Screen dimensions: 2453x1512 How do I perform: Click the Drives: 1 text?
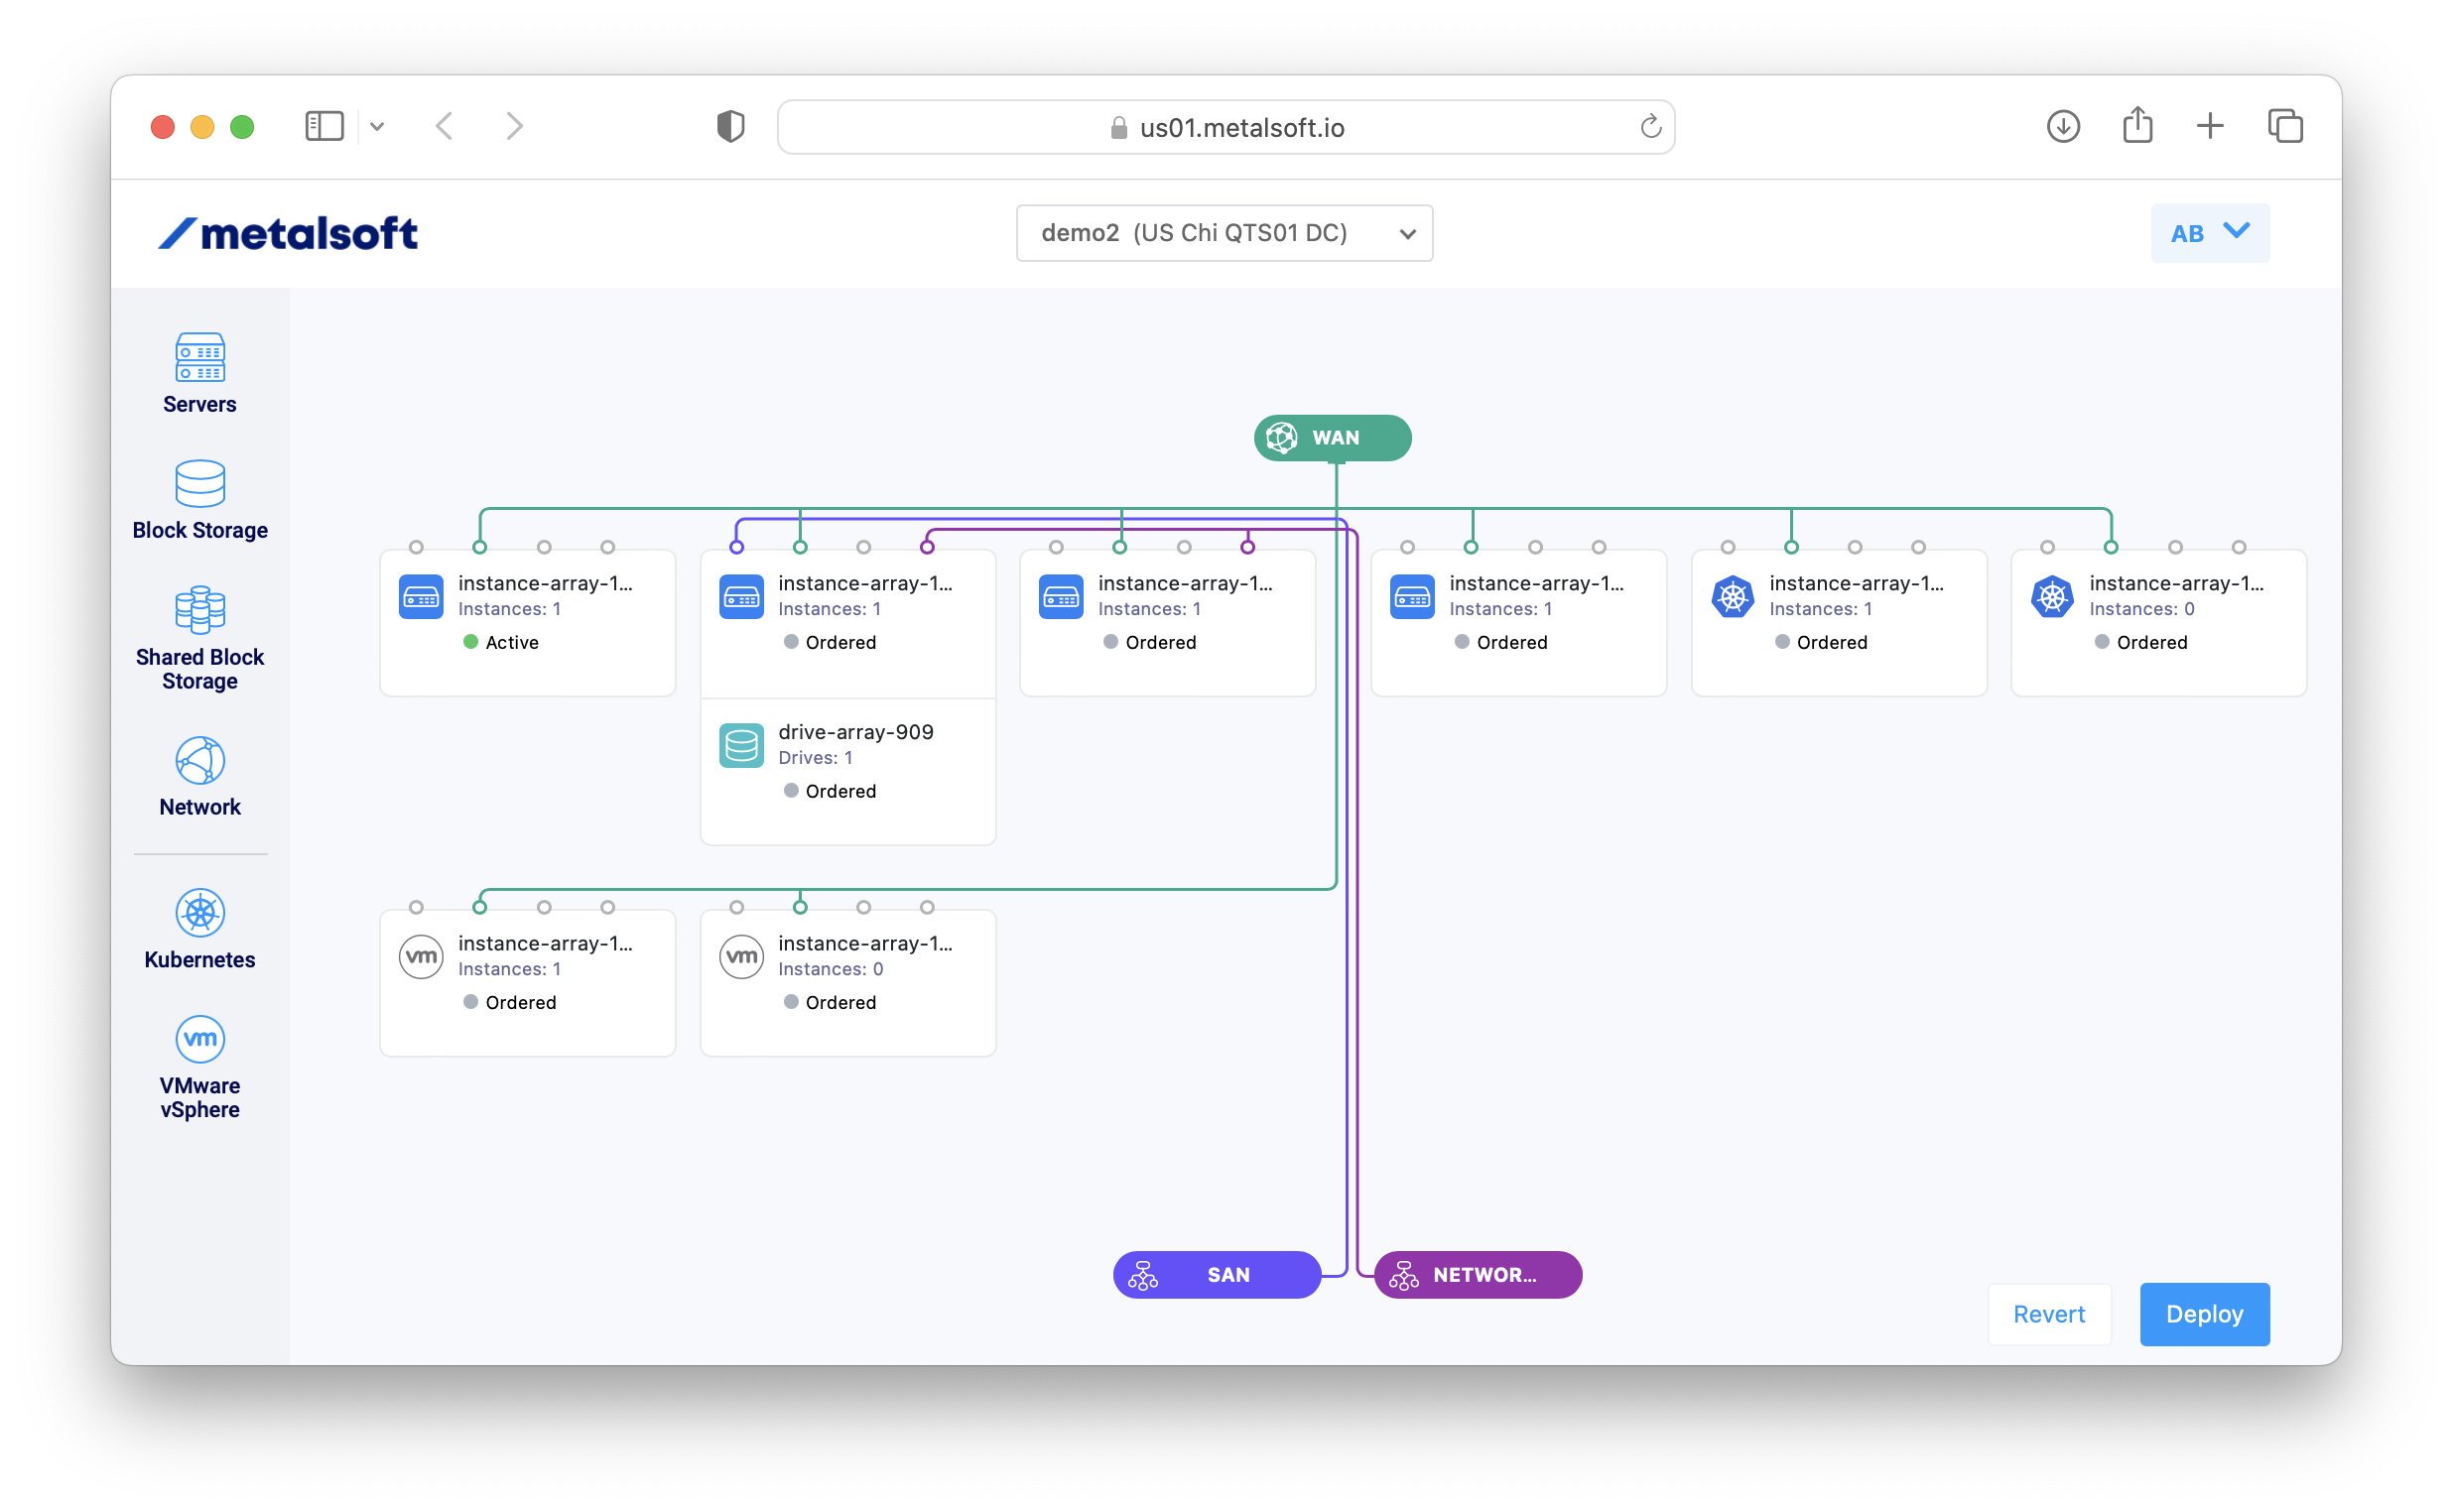[815, 758]
